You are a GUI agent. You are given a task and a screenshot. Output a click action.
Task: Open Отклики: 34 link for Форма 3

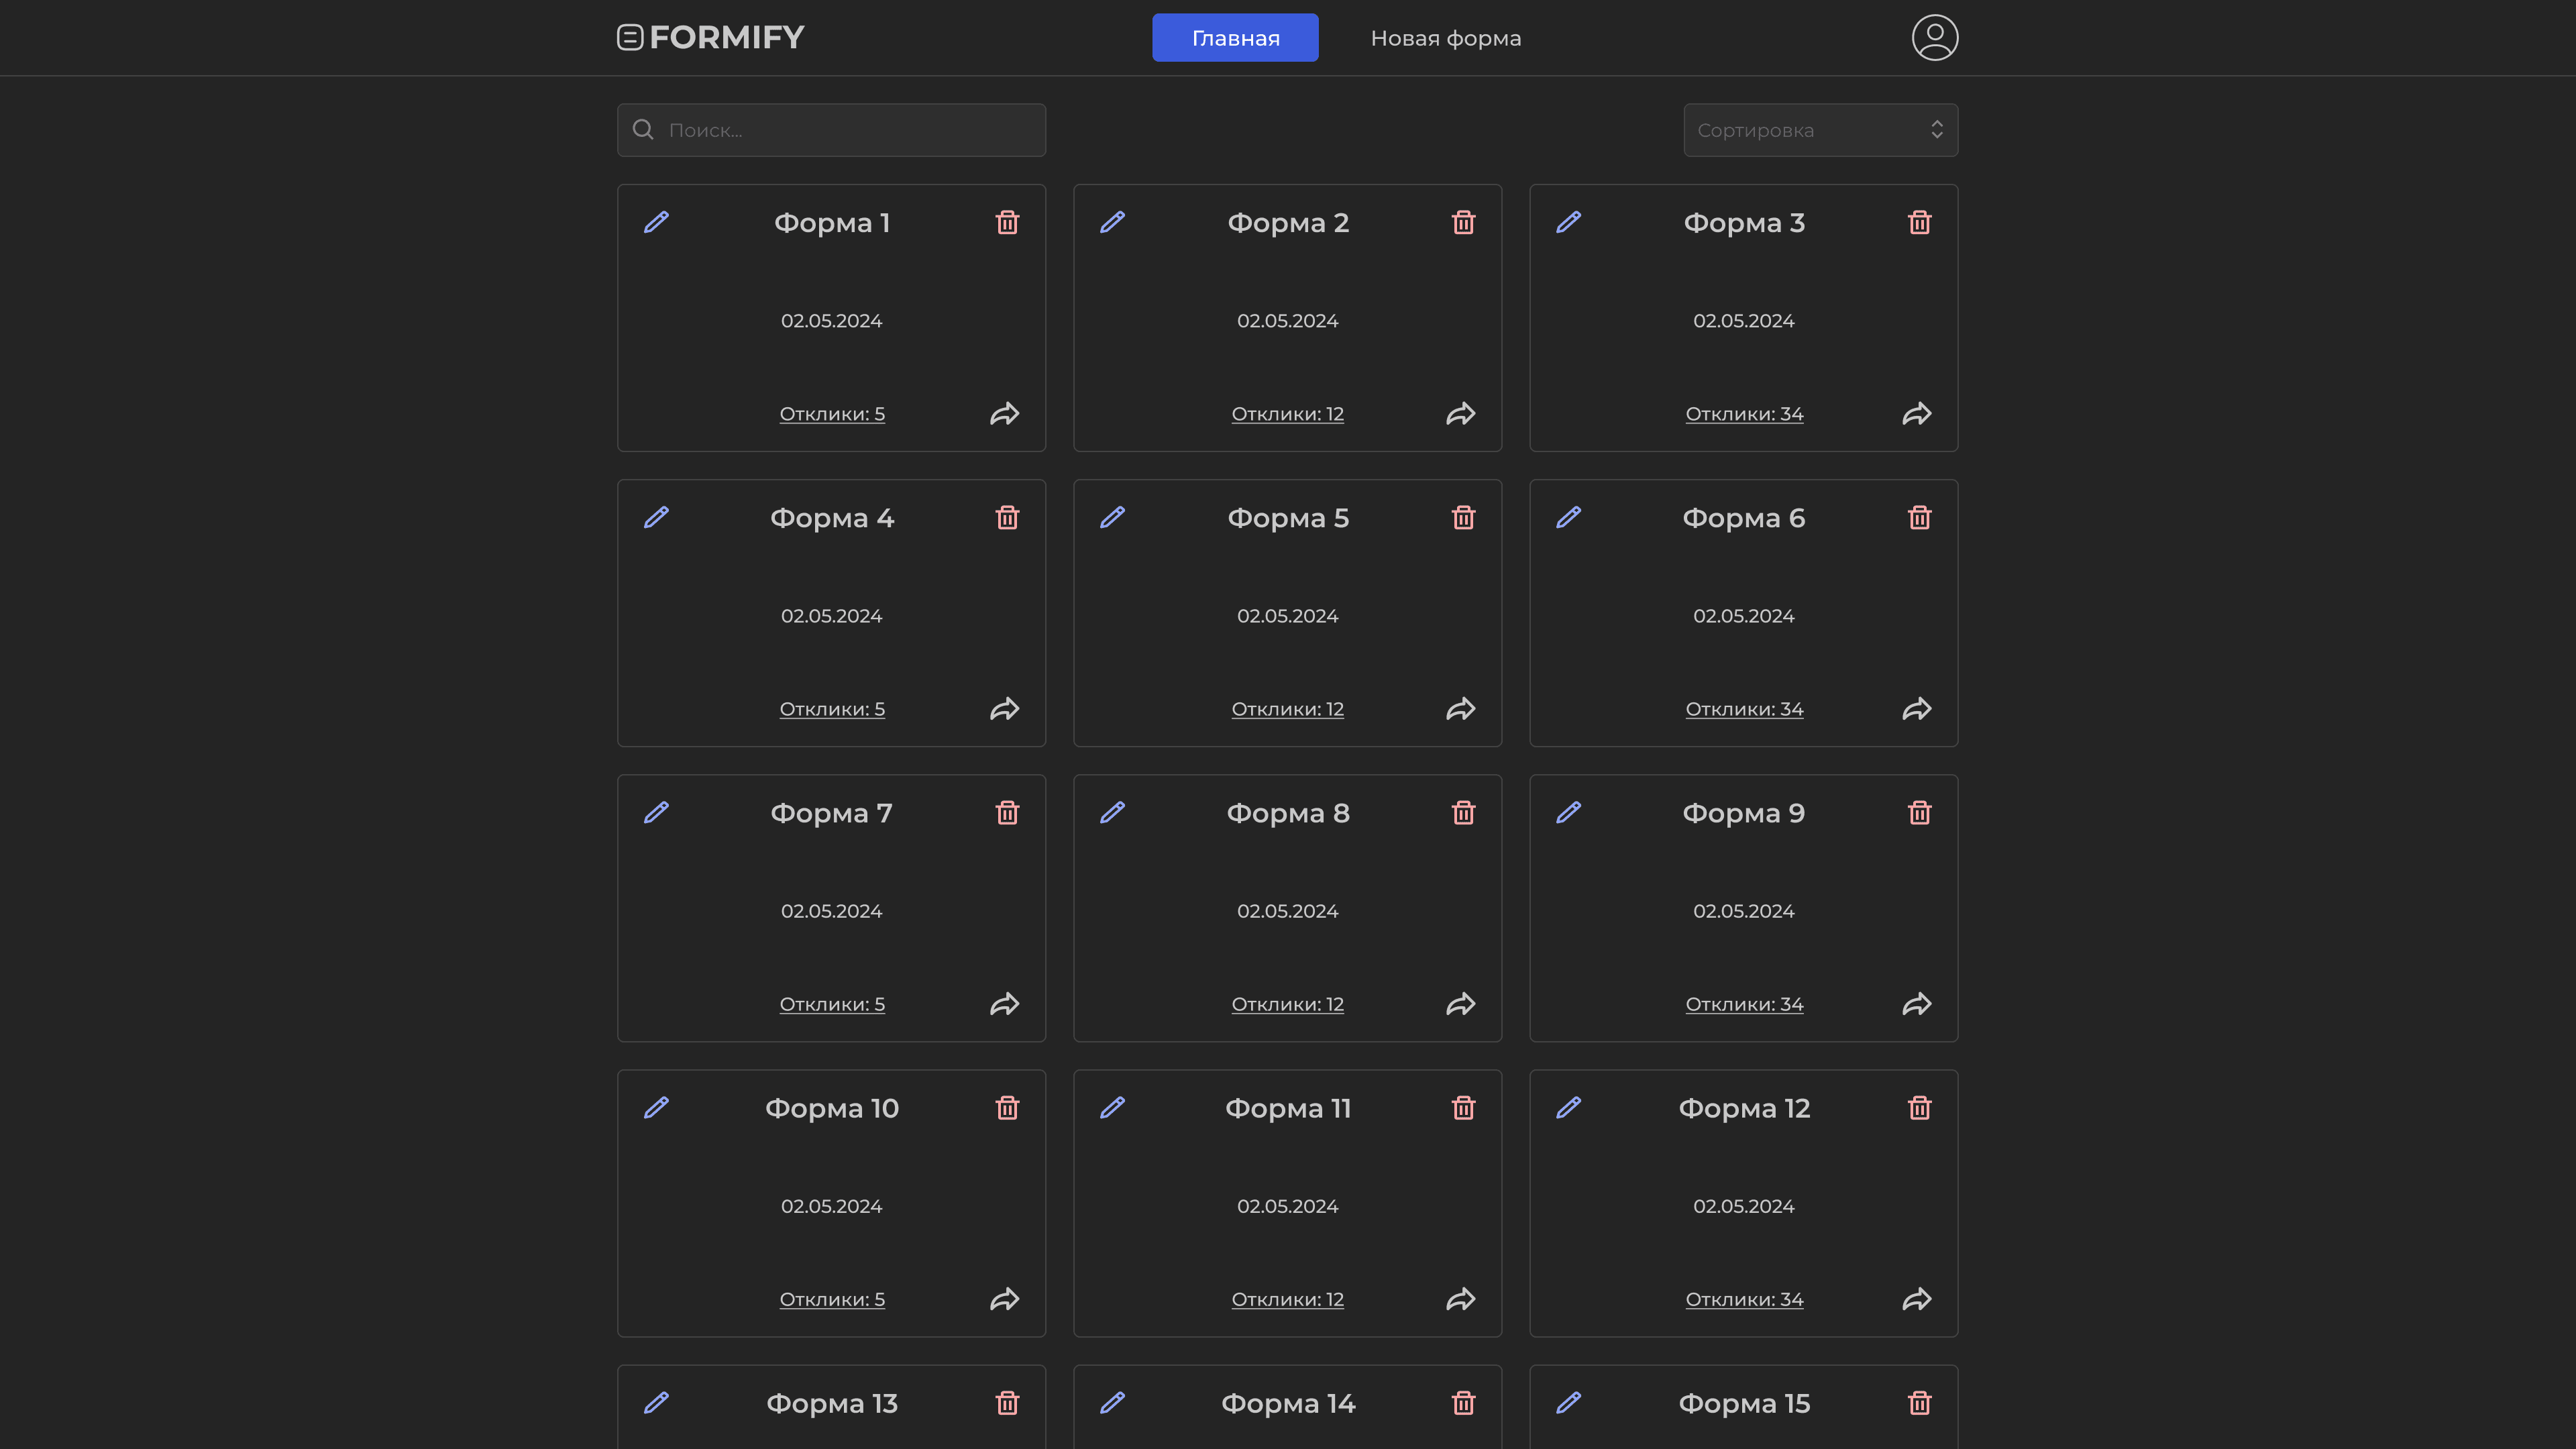[1744, 414]
